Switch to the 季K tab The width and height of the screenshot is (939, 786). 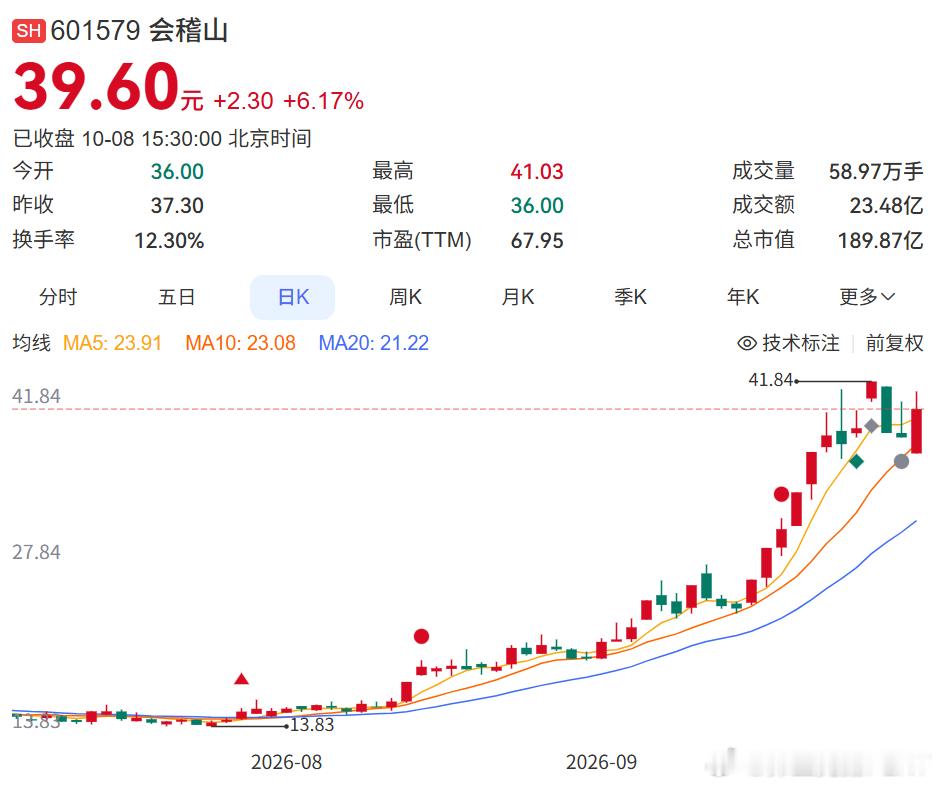(631, 297)
